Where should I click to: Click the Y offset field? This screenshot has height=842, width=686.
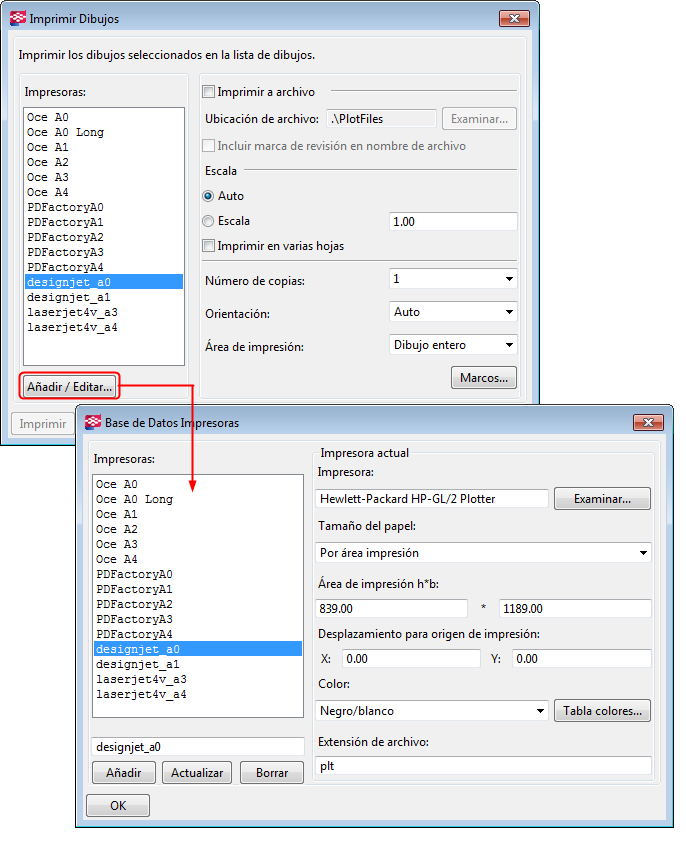coord(582,659)
